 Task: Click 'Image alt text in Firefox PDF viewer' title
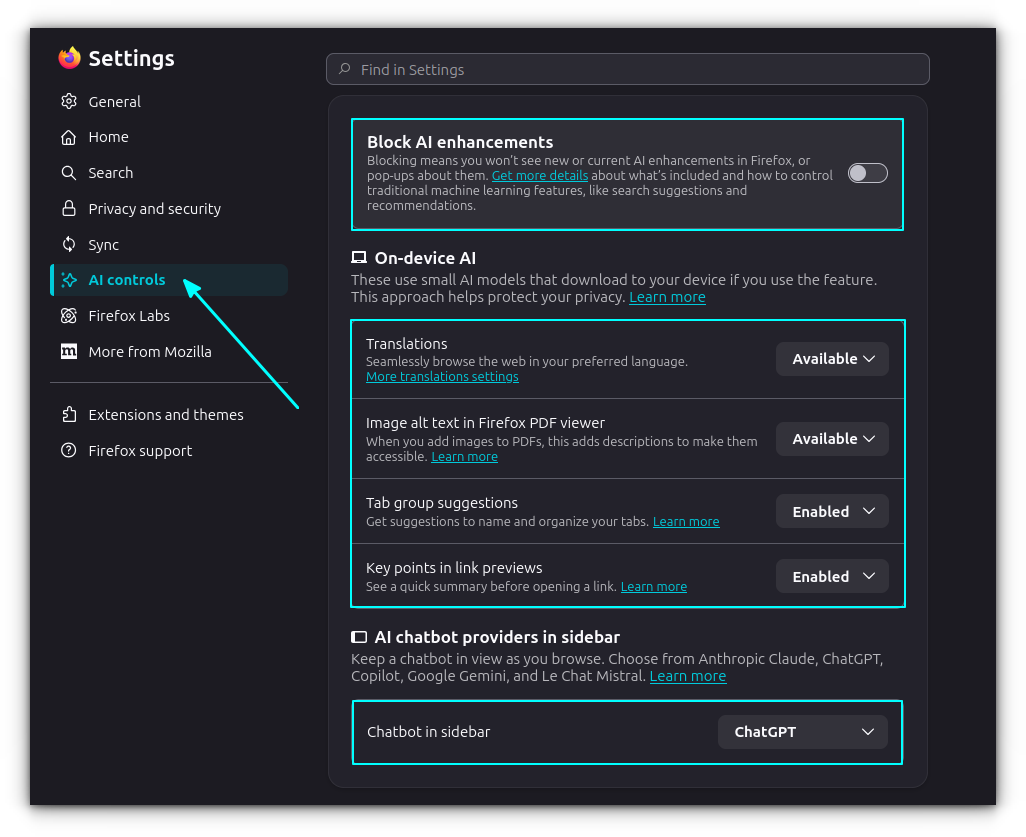coord(486,423)
